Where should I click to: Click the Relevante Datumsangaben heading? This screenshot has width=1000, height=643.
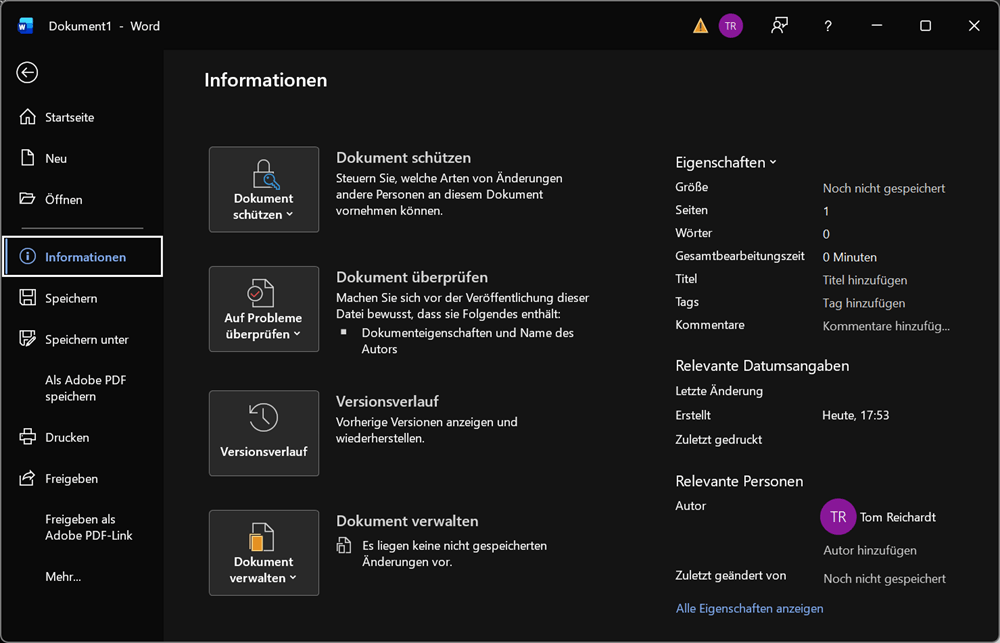tap(762, 366)
